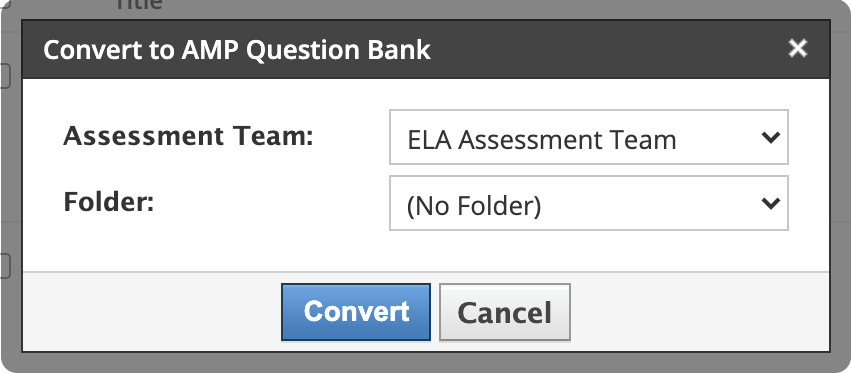Select the "ELA Assessment Team" text in the combo box
The width and height of the screenshot is (851, 373).
click(x=542, y=140)
